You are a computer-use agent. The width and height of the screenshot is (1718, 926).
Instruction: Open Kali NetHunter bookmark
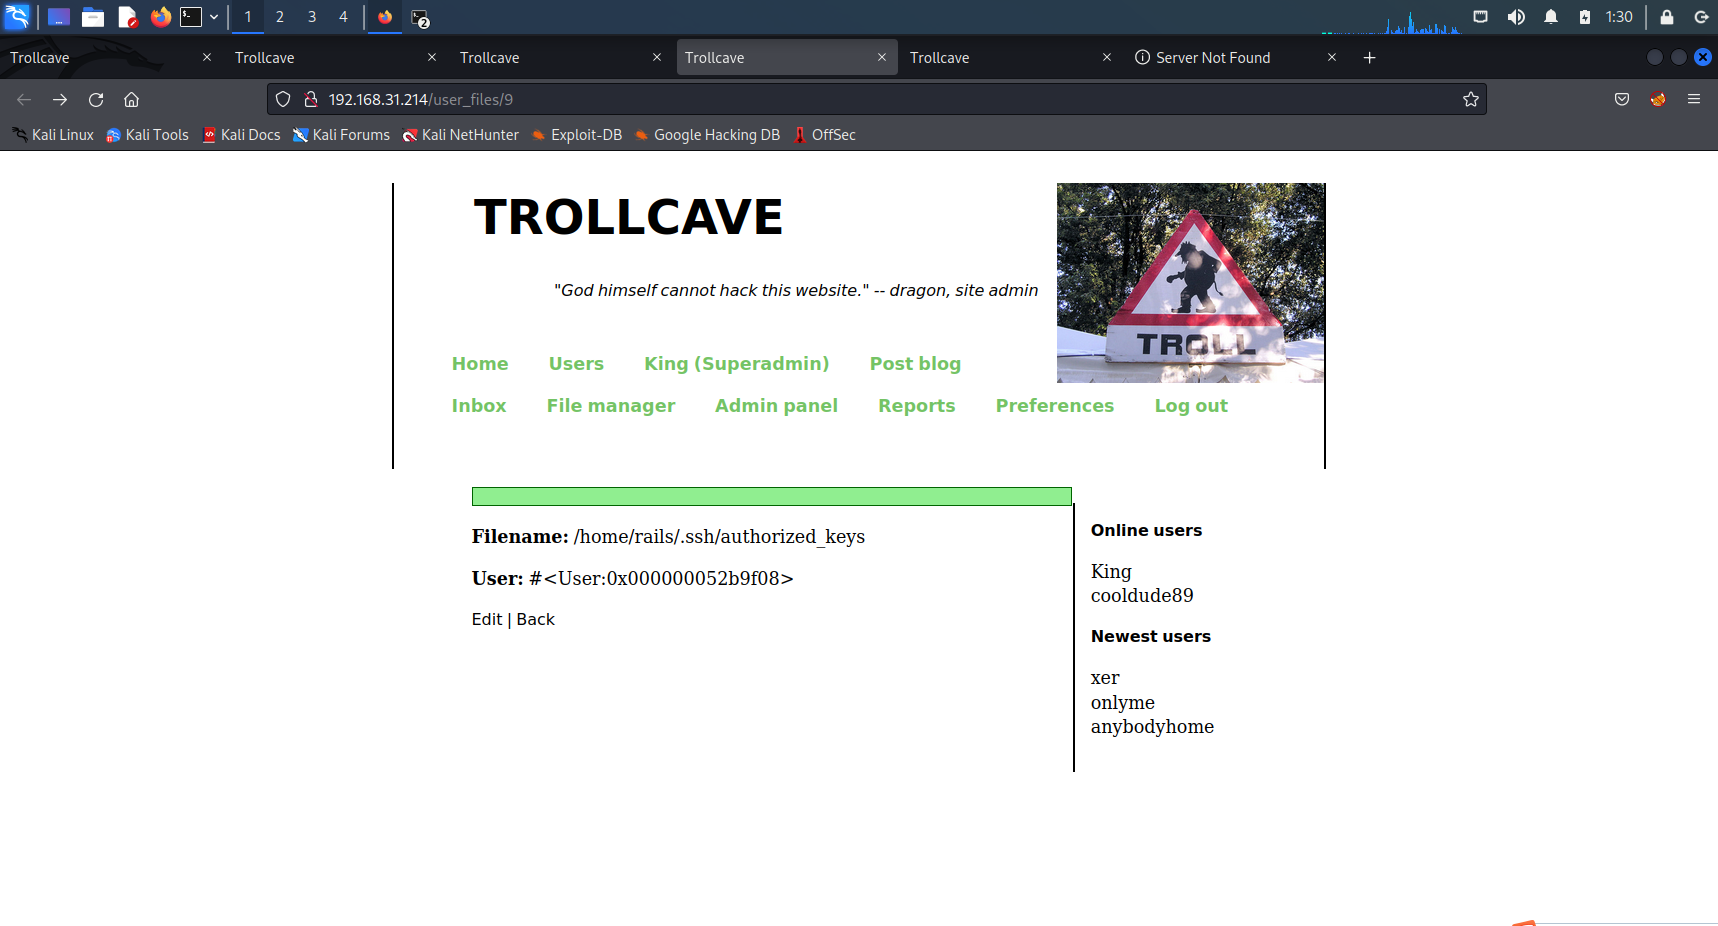pyautogui.click(x=460, y=135)
